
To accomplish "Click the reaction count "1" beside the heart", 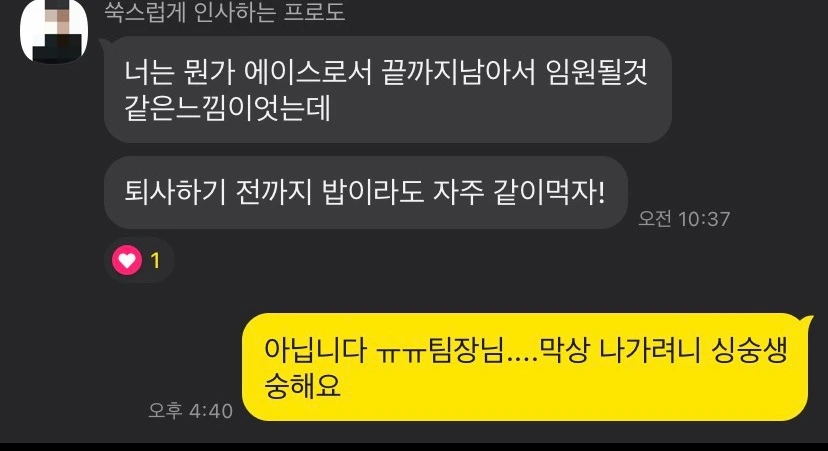I will click(x=155, y=261).
